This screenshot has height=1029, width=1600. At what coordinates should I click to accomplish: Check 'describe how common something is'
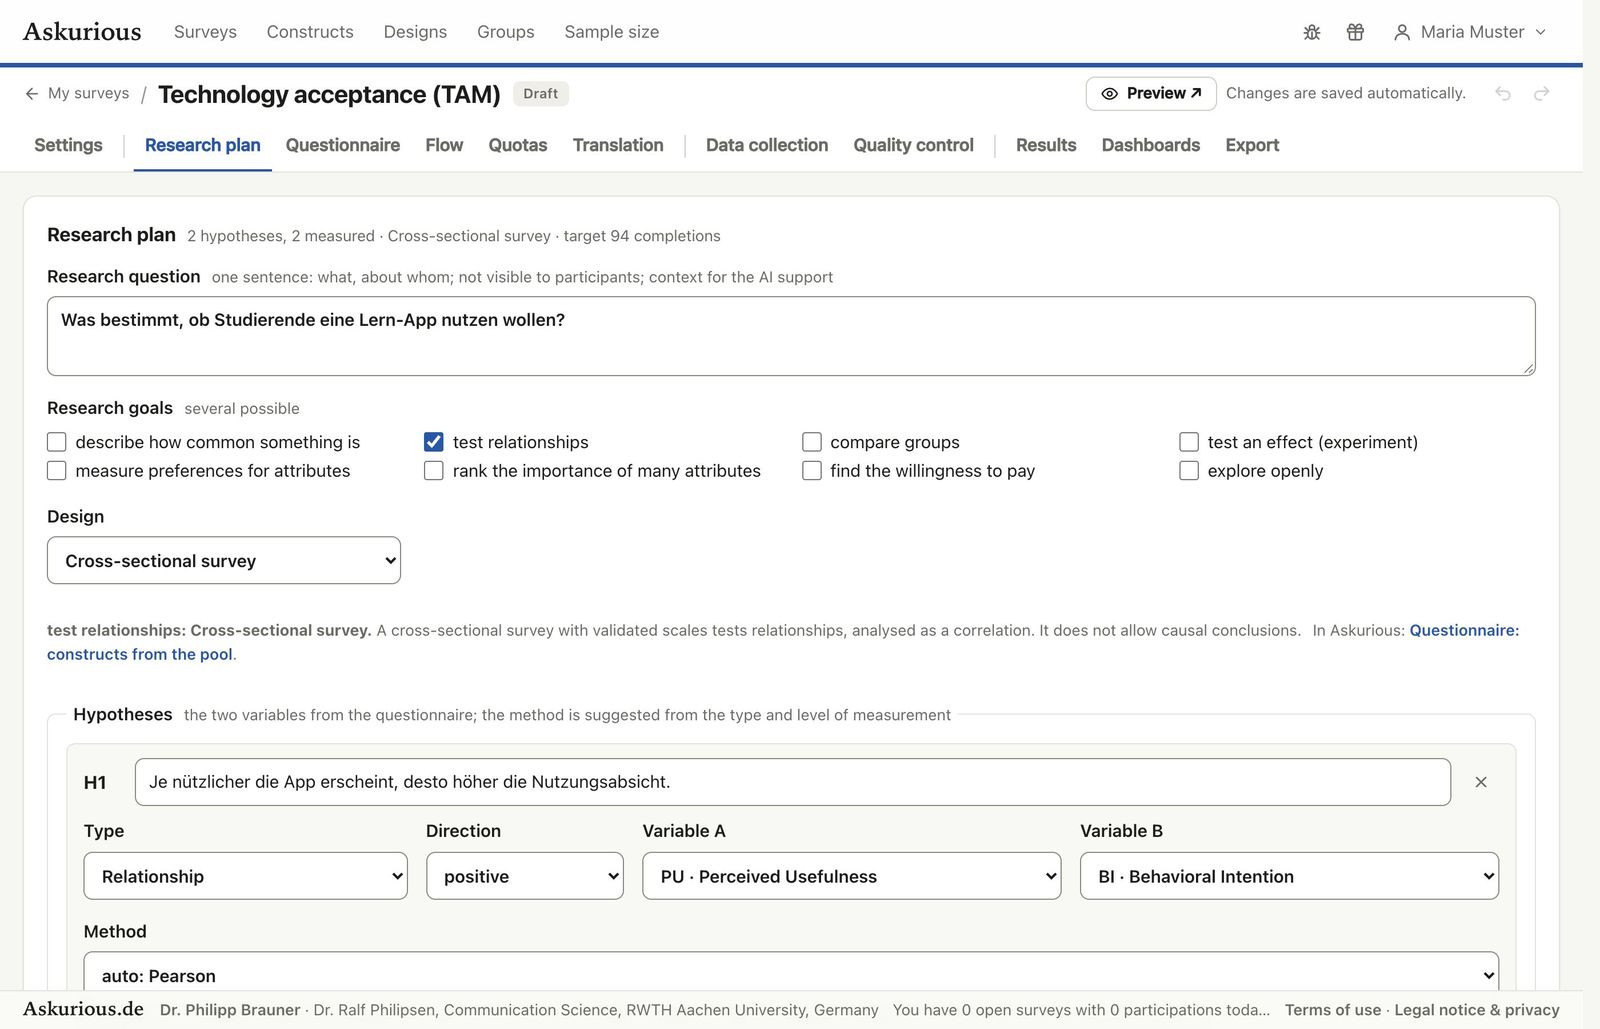pos(57,442)
